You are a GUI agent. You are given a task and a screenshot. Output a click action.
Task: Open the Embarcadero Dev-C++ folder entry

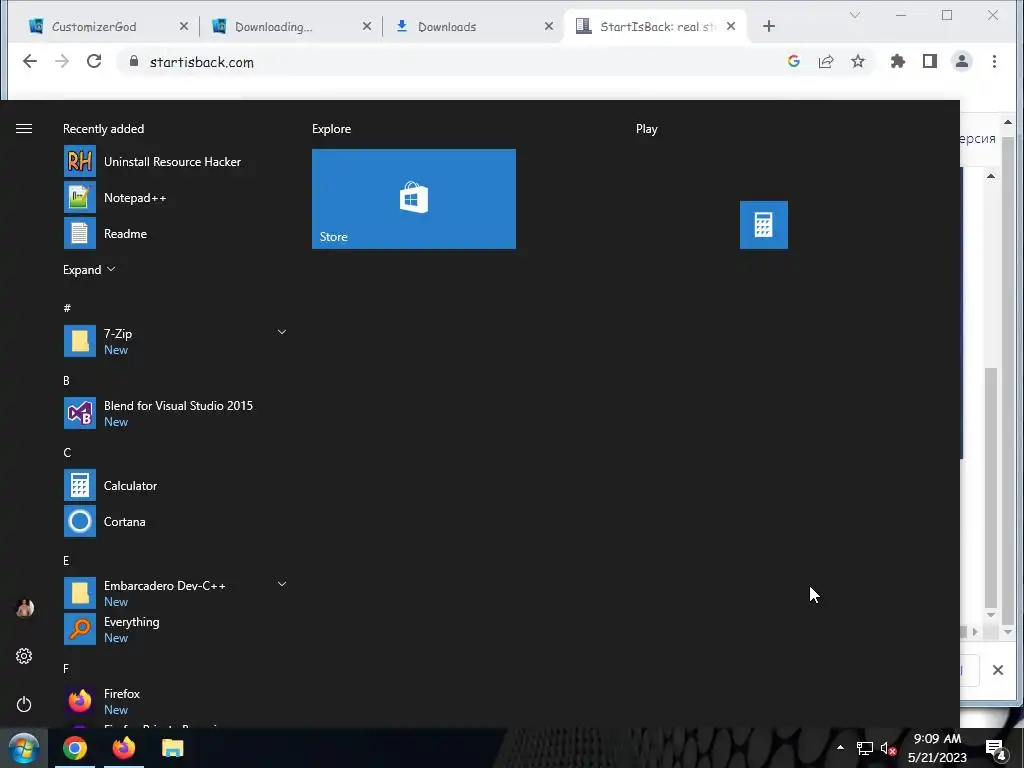click(x=175, y=593)
